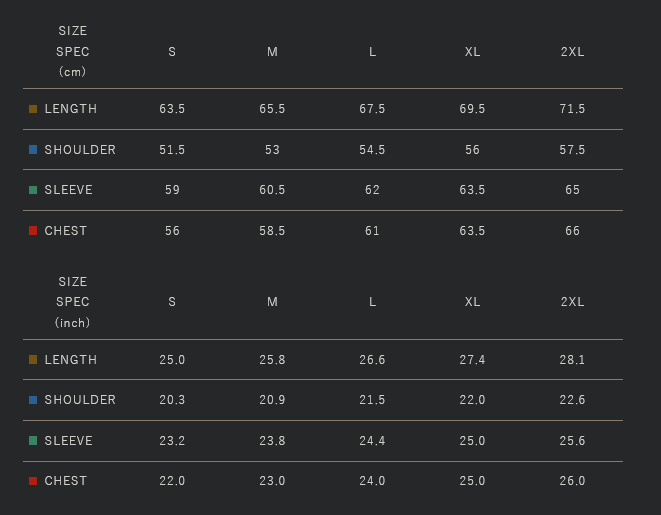Click LENGTH value 63.5 for size S

(172, 109)
